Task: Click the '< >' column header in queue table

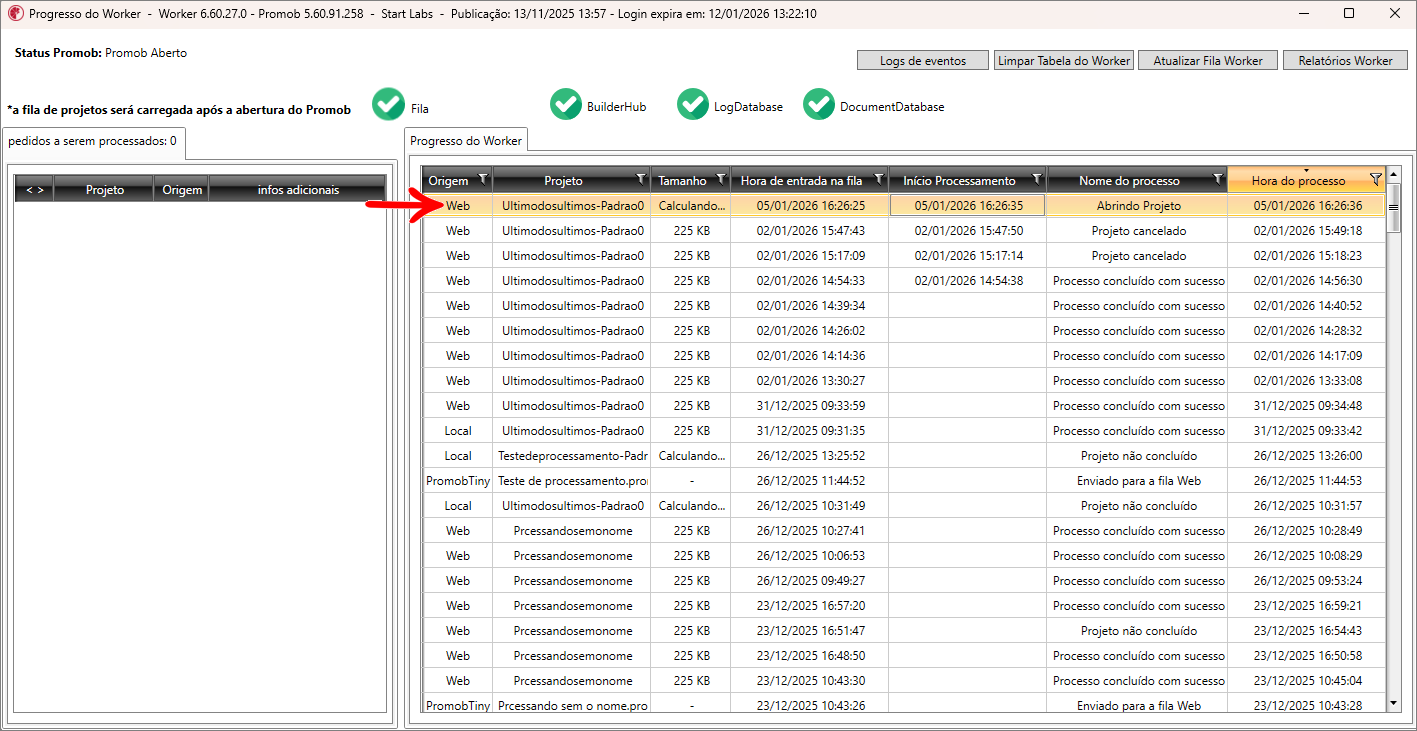Action: click(x=35, y=189)
